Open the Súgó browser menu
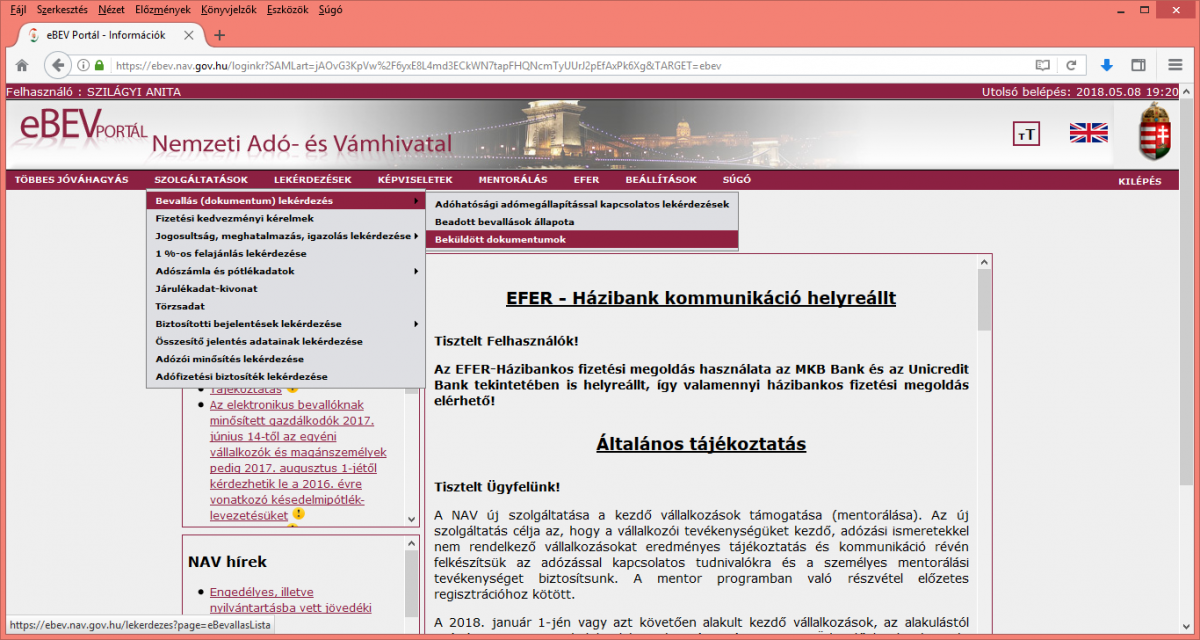 [x=329, y=9]
